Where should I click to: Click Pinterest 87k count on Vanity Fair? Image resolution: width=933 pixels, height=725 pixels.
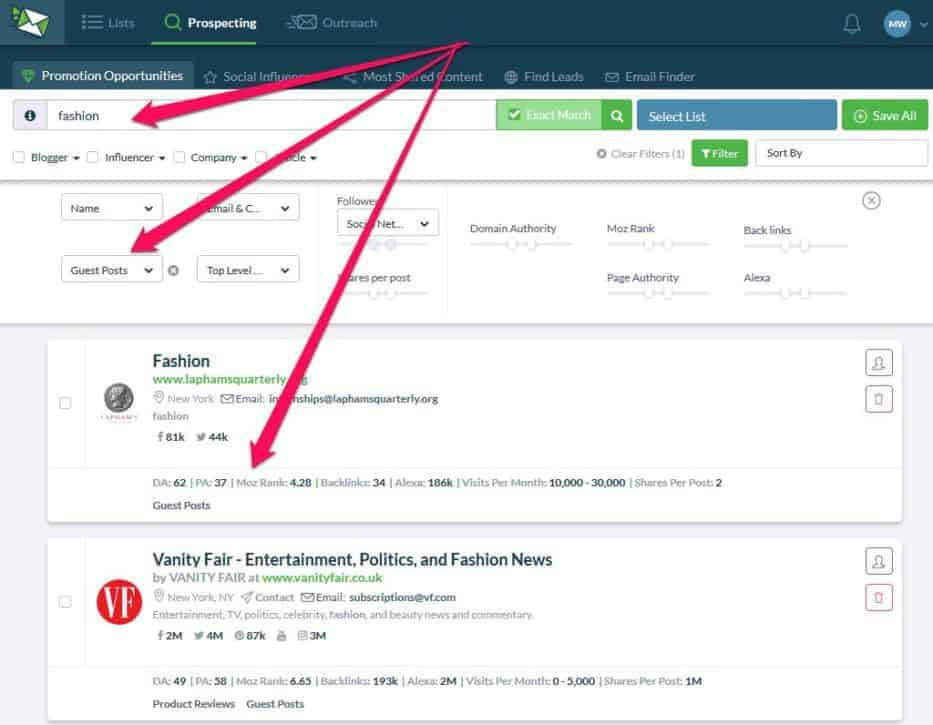pyautogui.click(x=250, y=636)
